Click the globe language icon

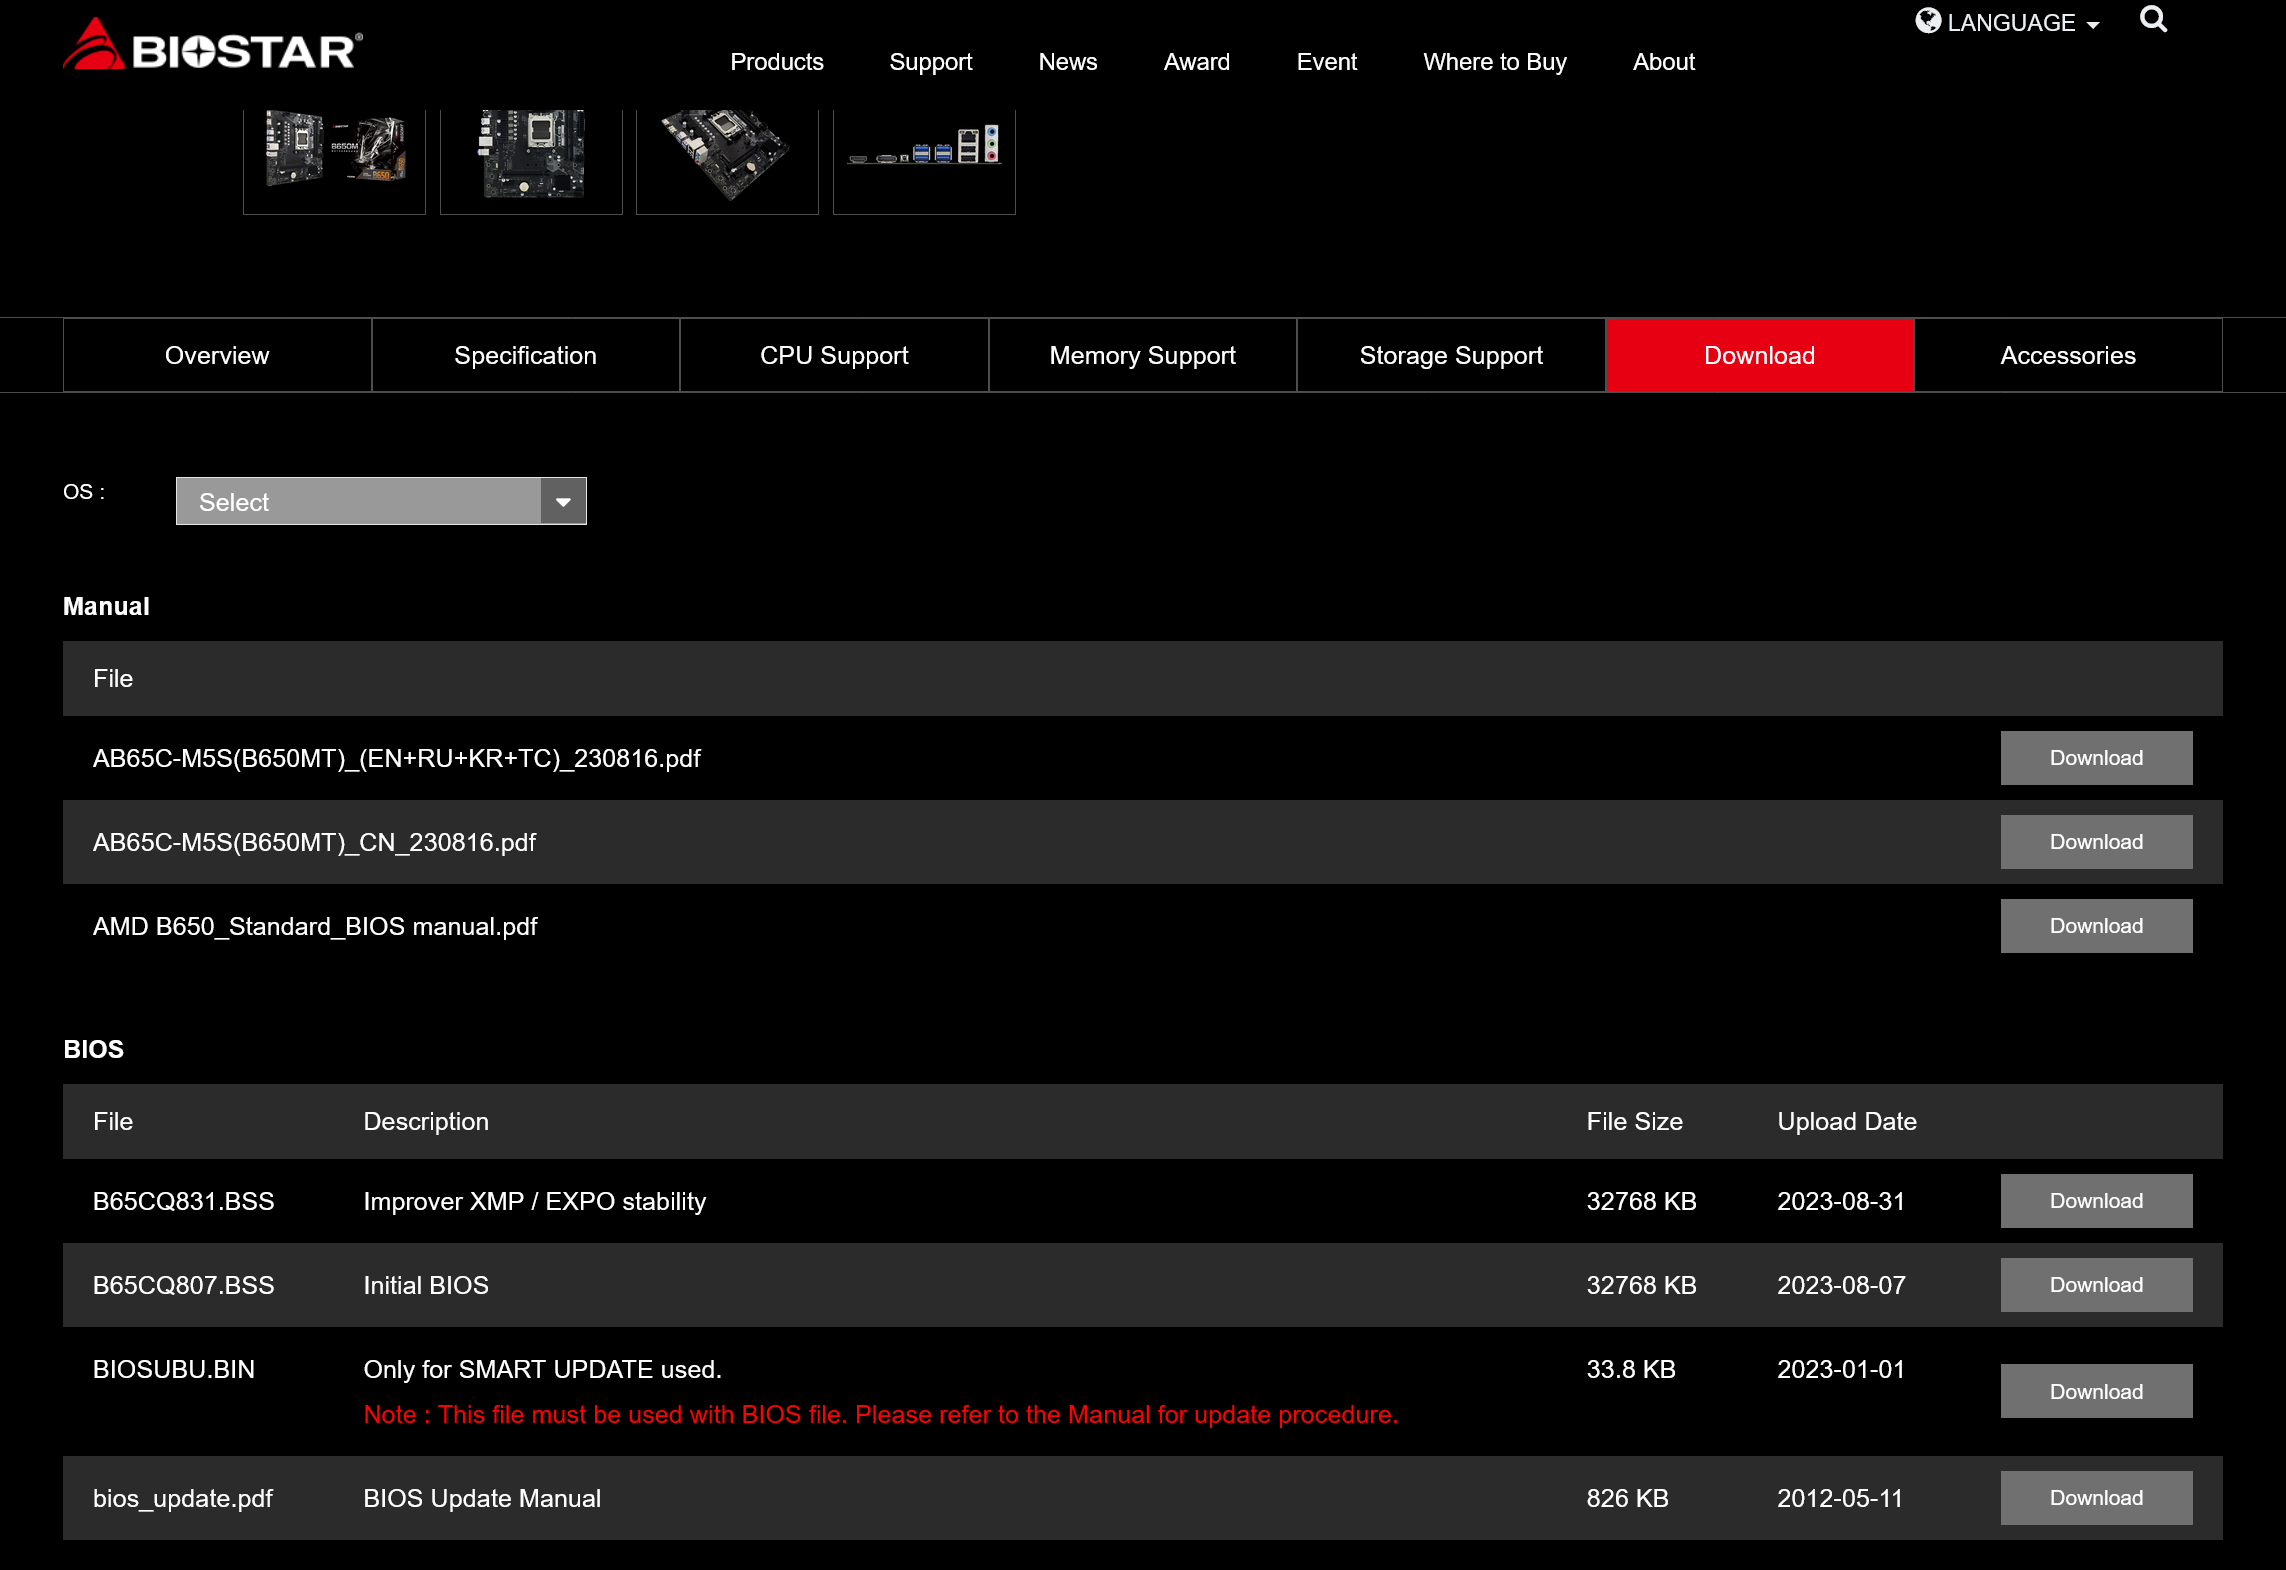tap(1927, 21)
